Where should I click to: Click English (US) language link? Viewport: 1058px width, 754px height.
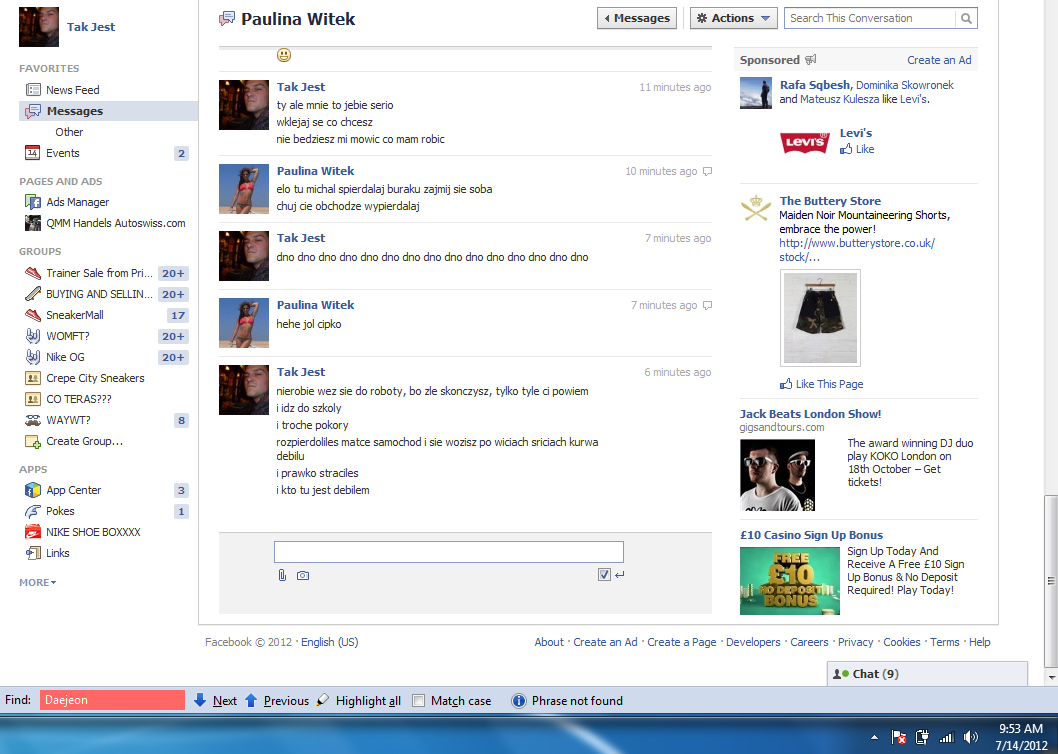point(329,642)
